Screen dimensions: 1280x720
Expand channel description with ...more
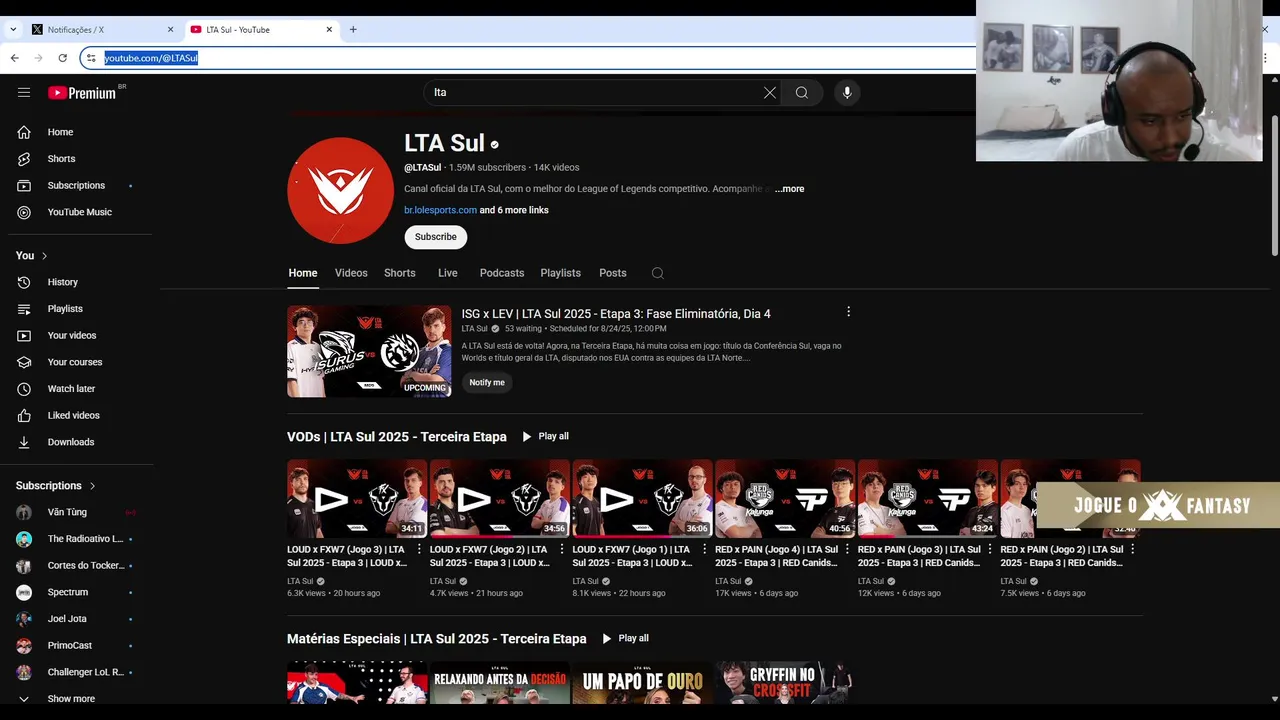click(789, 189)
